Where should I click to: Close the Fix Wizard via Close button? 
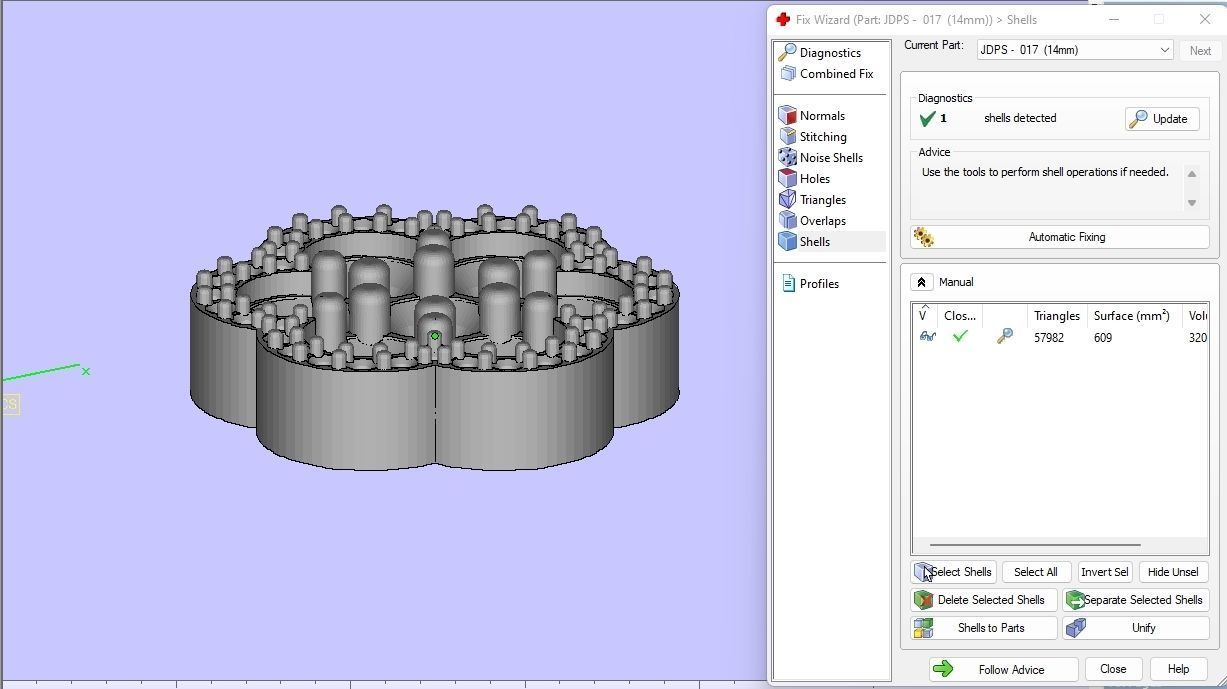click(1113, 669)
